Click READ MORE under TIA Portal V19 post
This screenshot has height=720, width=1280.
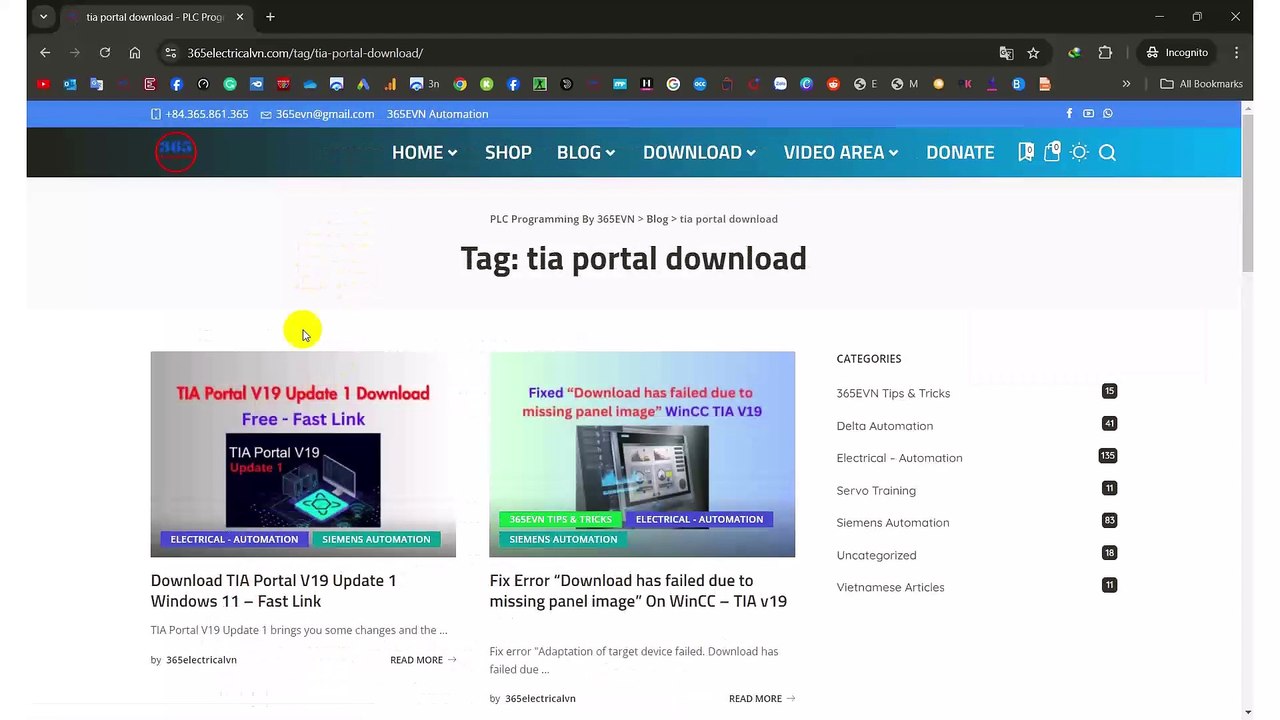(423, 660)
